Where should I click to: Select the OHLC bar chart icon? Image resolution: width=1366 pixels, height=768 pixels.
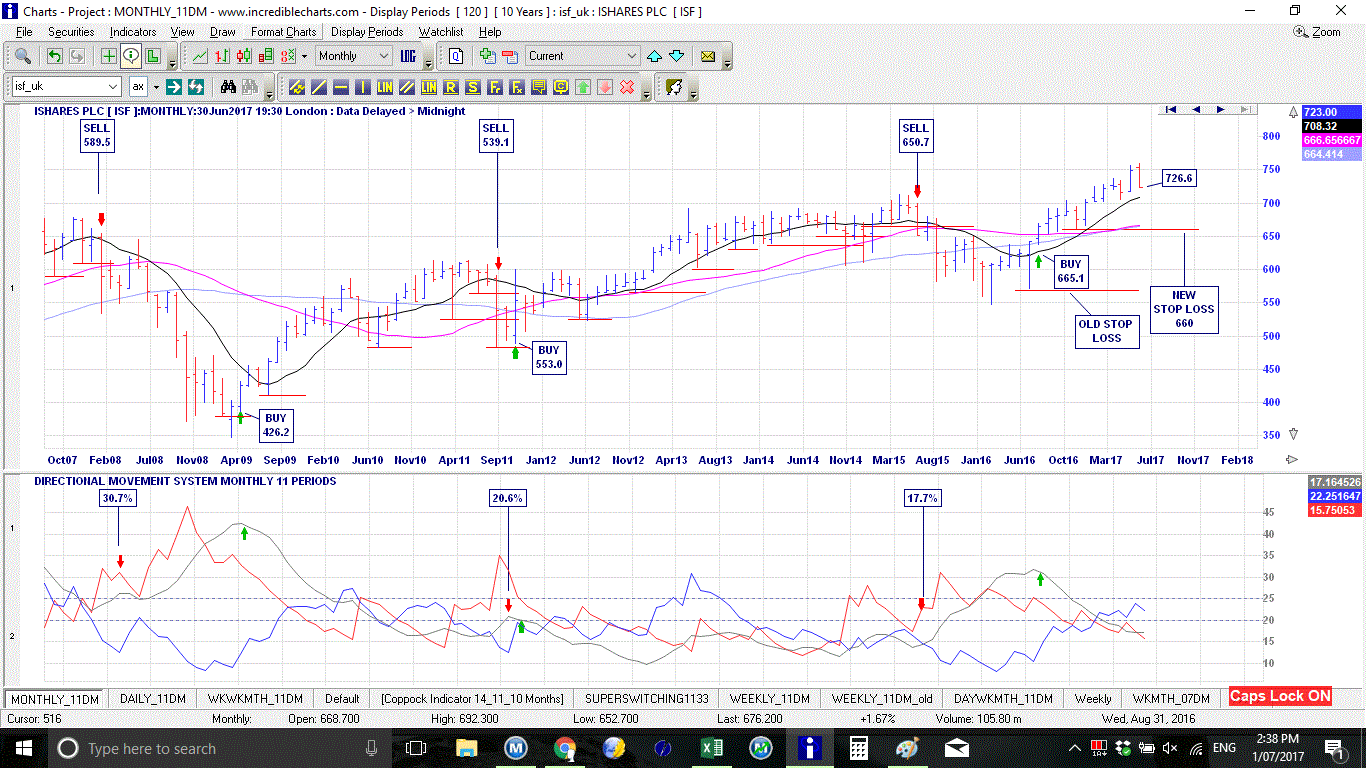(x=222, y=56)
